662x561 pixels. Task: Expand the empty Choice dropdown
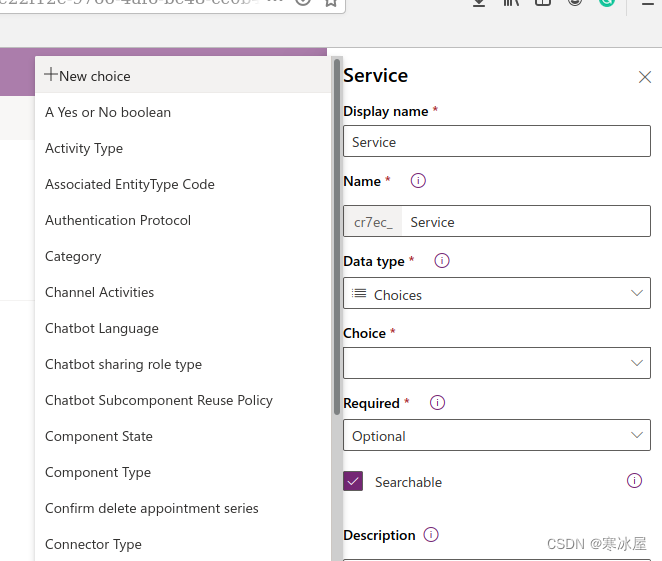click(x=496, y=363)
